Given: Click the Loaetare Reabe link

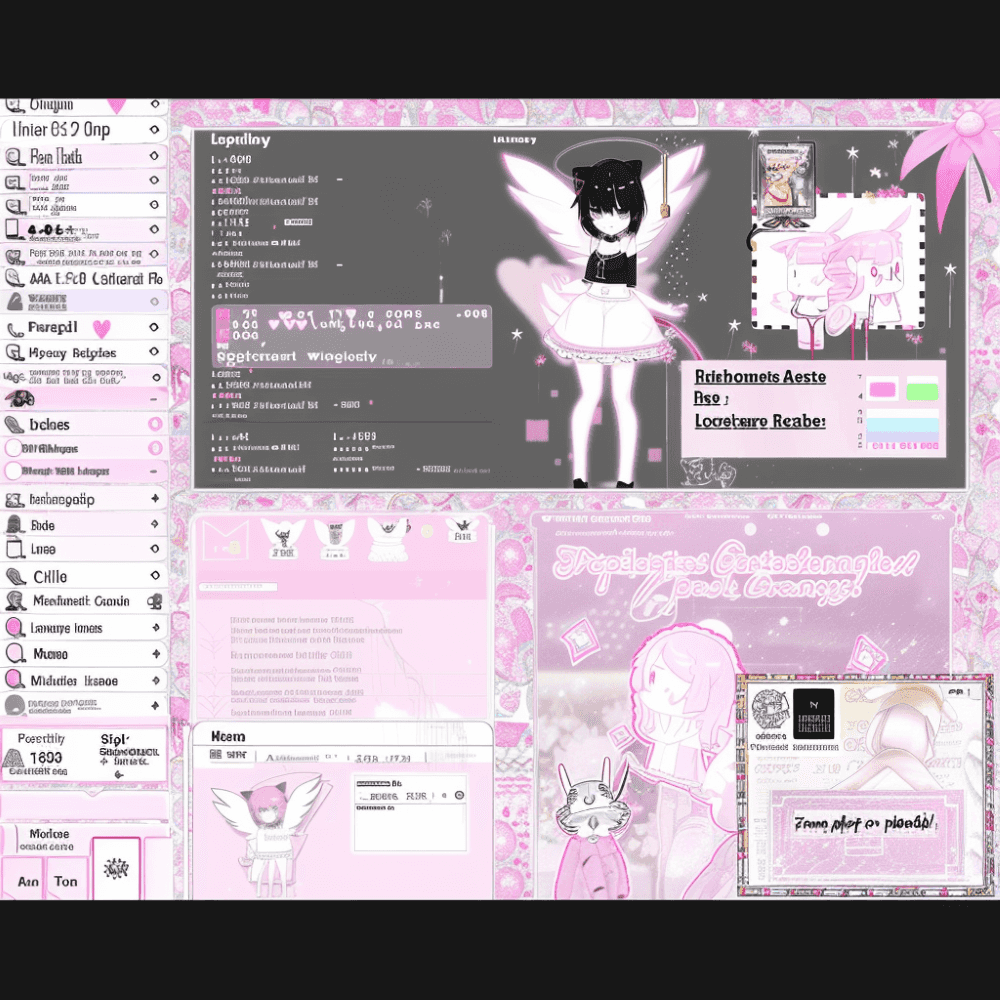Looking at the screenshot, I should pos(760,421).
